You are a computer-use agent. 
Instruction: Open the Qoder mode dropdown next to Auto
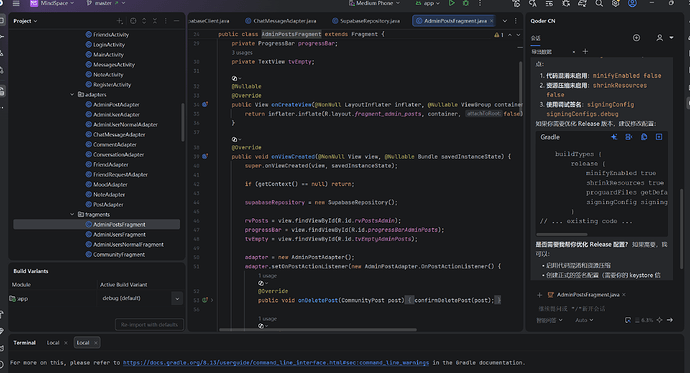click(x=549, y=320)
